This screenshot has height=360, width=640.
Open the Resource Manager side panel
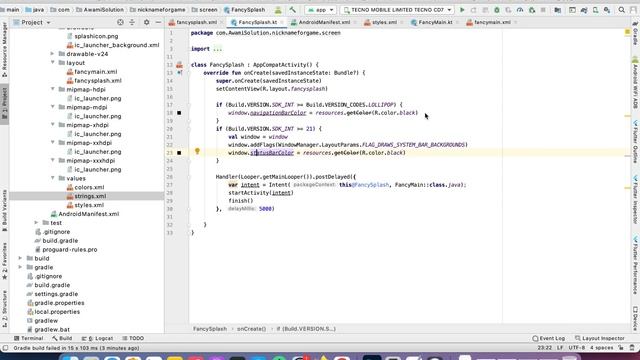(x=4, y=49)
